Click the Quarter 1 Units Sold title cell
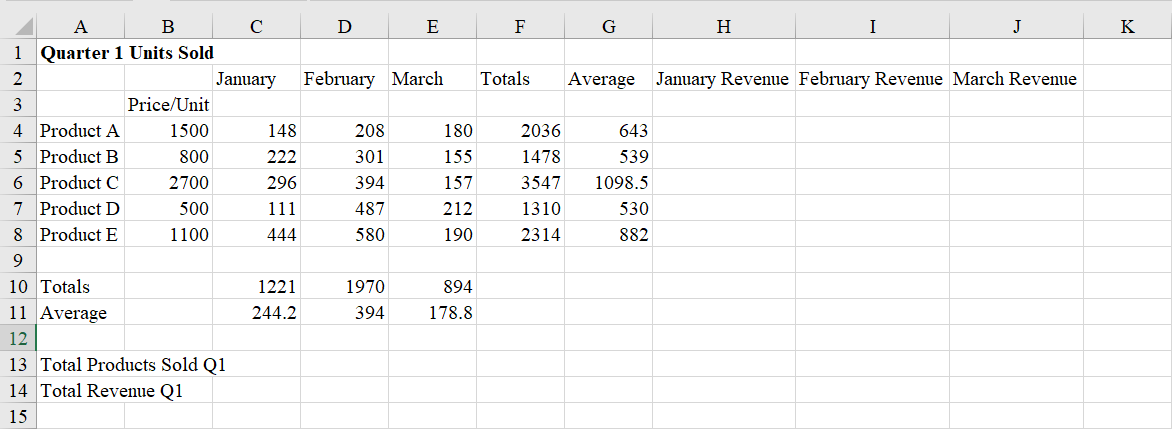Viewport: 1172px width, 429px height. [80, 52]
